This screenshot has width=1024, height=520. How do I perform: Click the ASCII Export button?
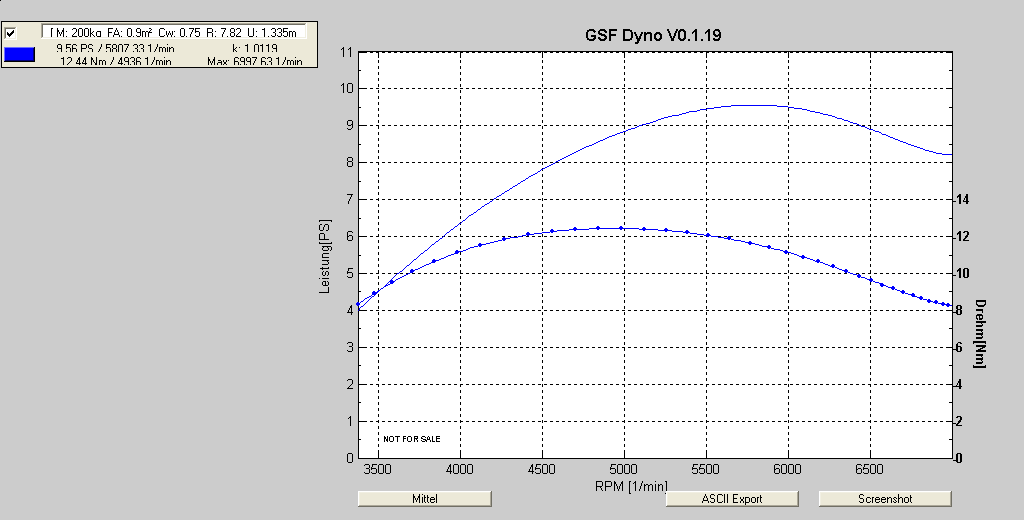tap(732, 498)
